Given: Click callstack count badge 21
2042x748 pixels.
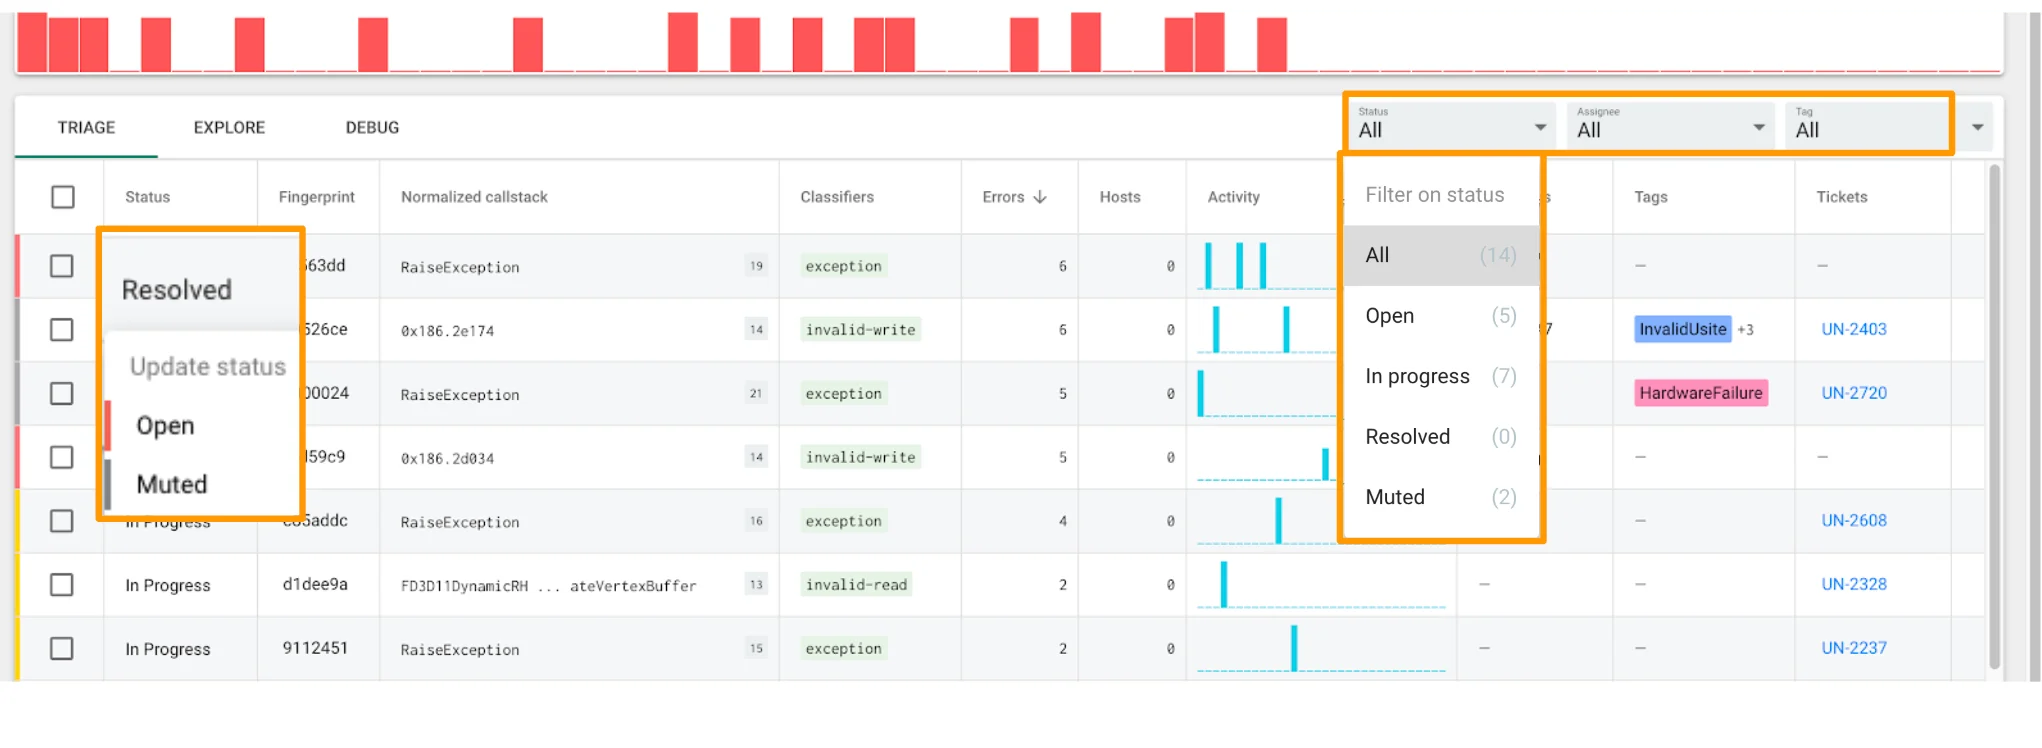Looking at the screenshot, I should pyautogui.click(x=756, y=394).
